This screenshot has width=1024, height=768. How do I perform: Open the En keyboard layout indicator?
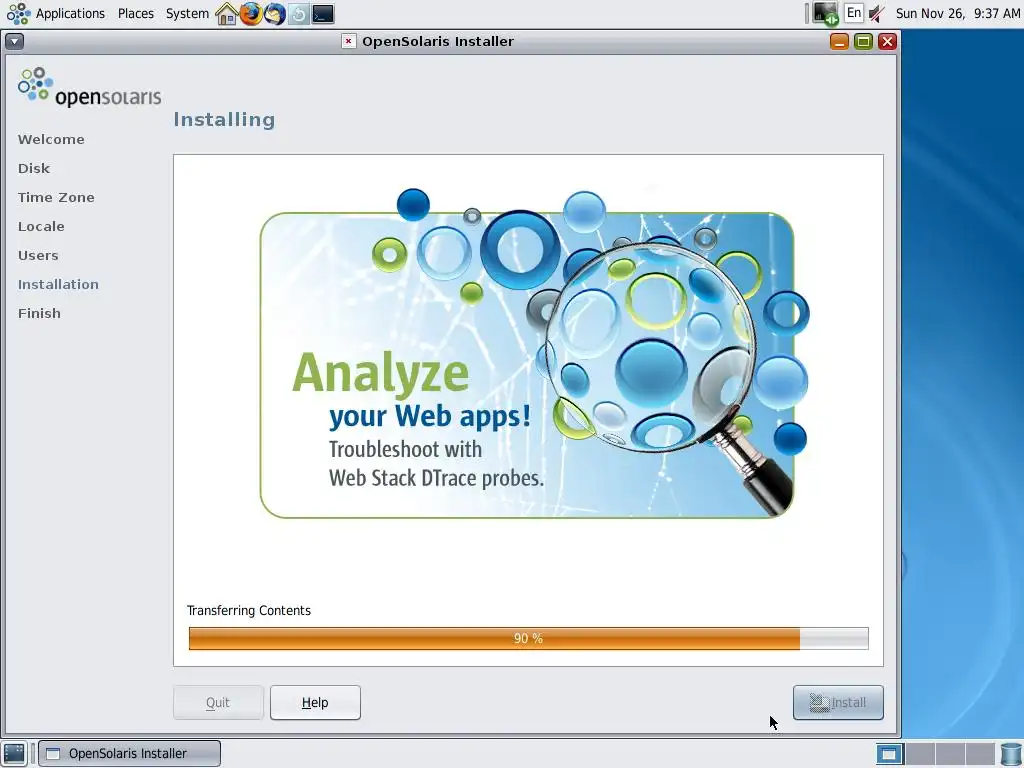(854, 13)
